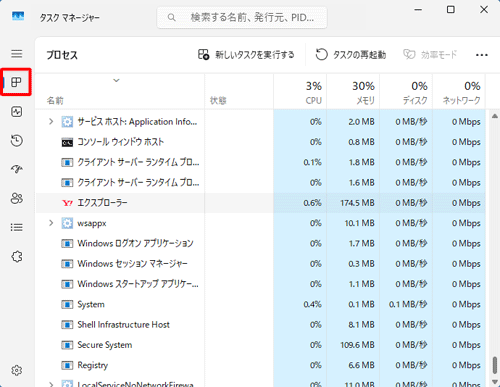Viewport: 500px width, 387px height.
Task: Open the more options ellipsis menu
Action: point(482,55)
